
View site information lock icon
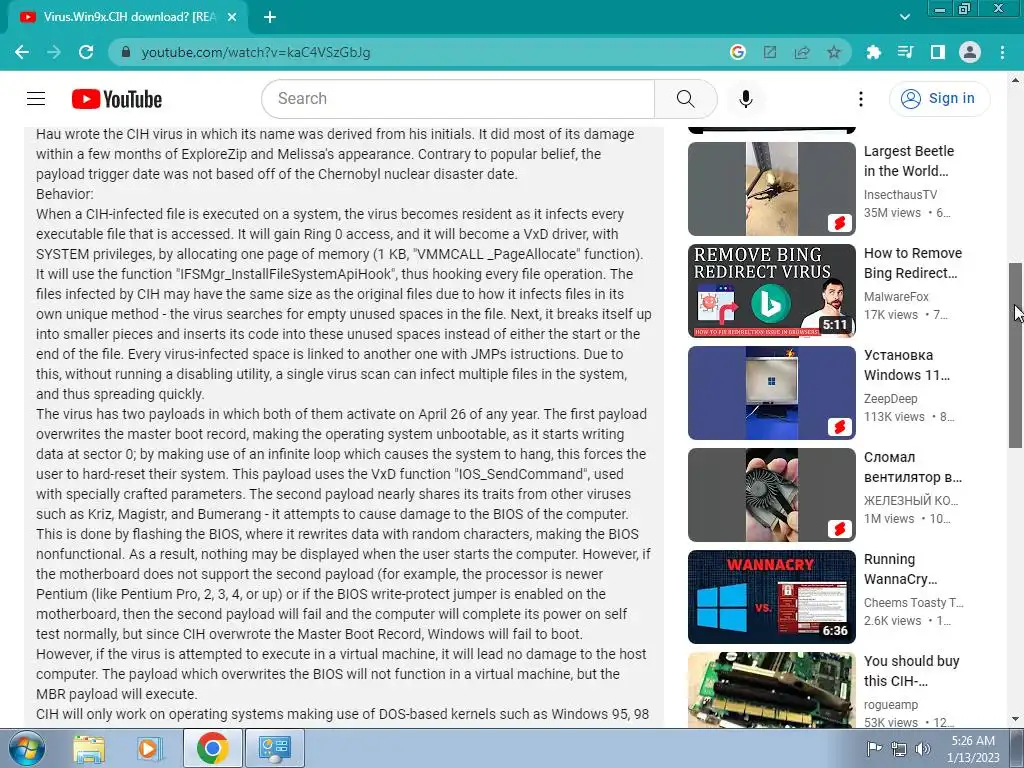pos(125,52)
